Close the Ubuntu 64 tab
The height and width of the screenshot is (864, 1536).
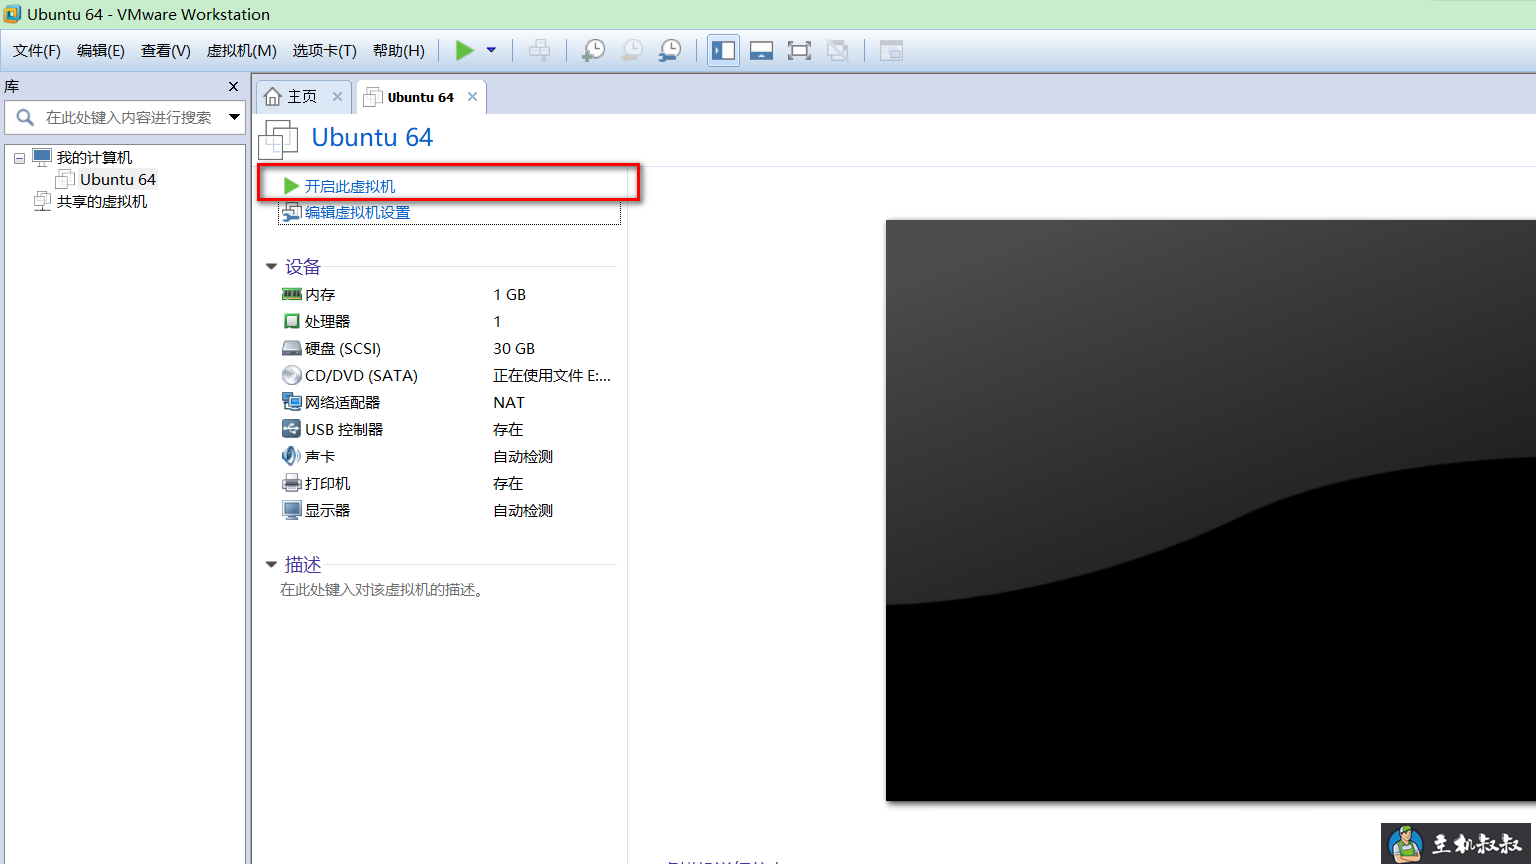472,96
